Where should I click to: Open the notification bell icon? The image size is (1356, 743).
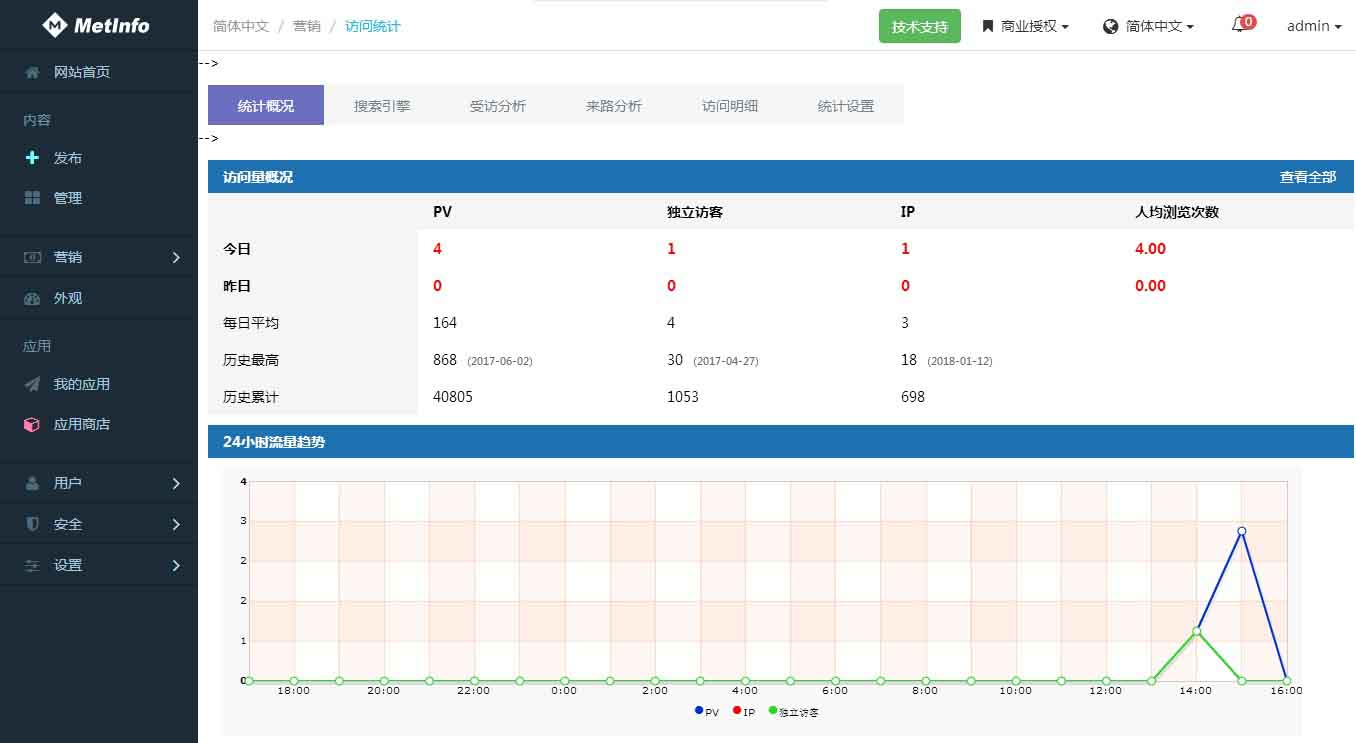tap(1239, 26)
